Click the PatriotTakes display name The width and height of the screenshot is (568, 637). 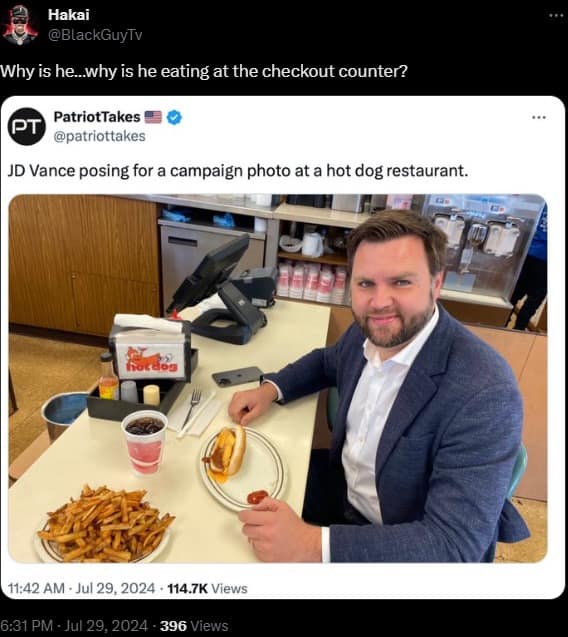97,117
